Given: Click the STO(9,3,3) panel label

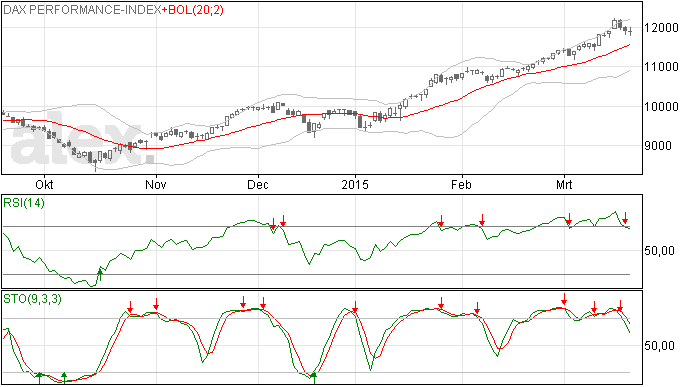Looking at the screenshot, I should click(32, 299).
